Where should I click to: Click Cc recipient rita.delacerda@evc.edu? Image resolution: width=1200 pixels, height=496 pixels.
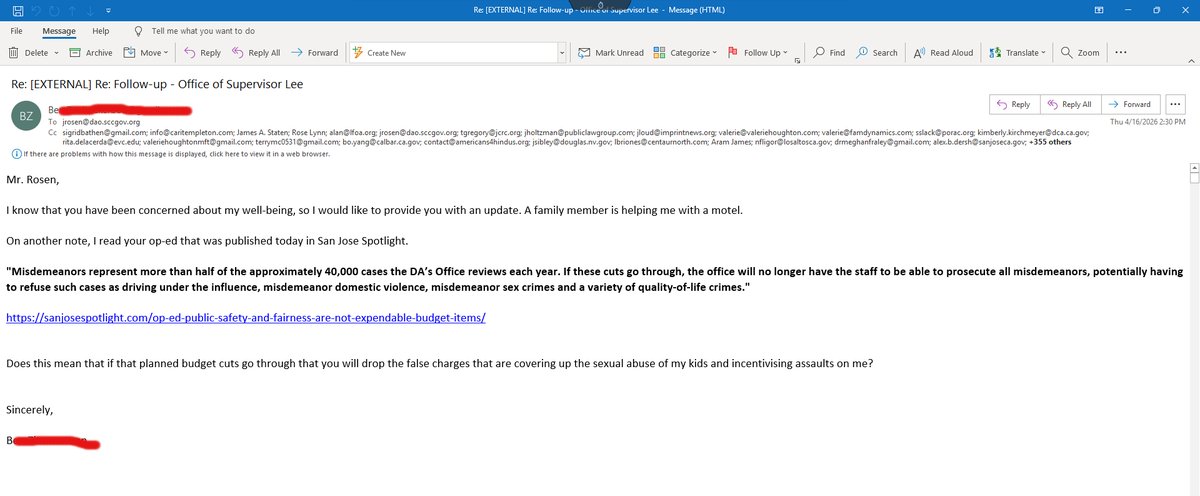click(x=102, y=143)
